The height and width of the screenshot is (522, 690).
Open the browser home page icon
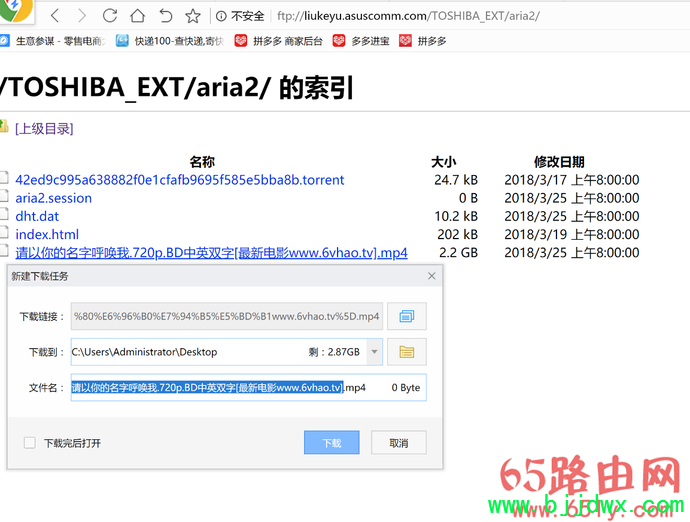pos(137,16)
